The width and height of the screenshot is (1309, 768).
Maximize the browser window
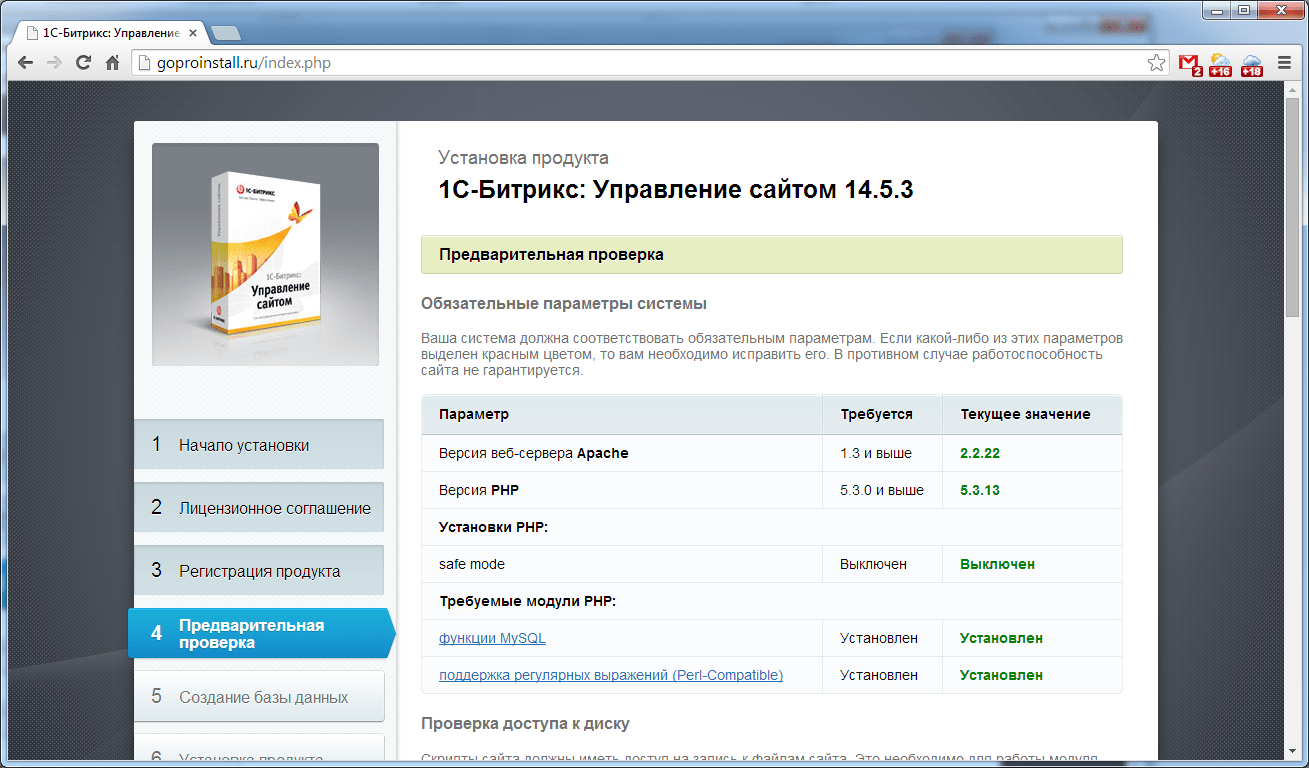(x=1244, y=10)
